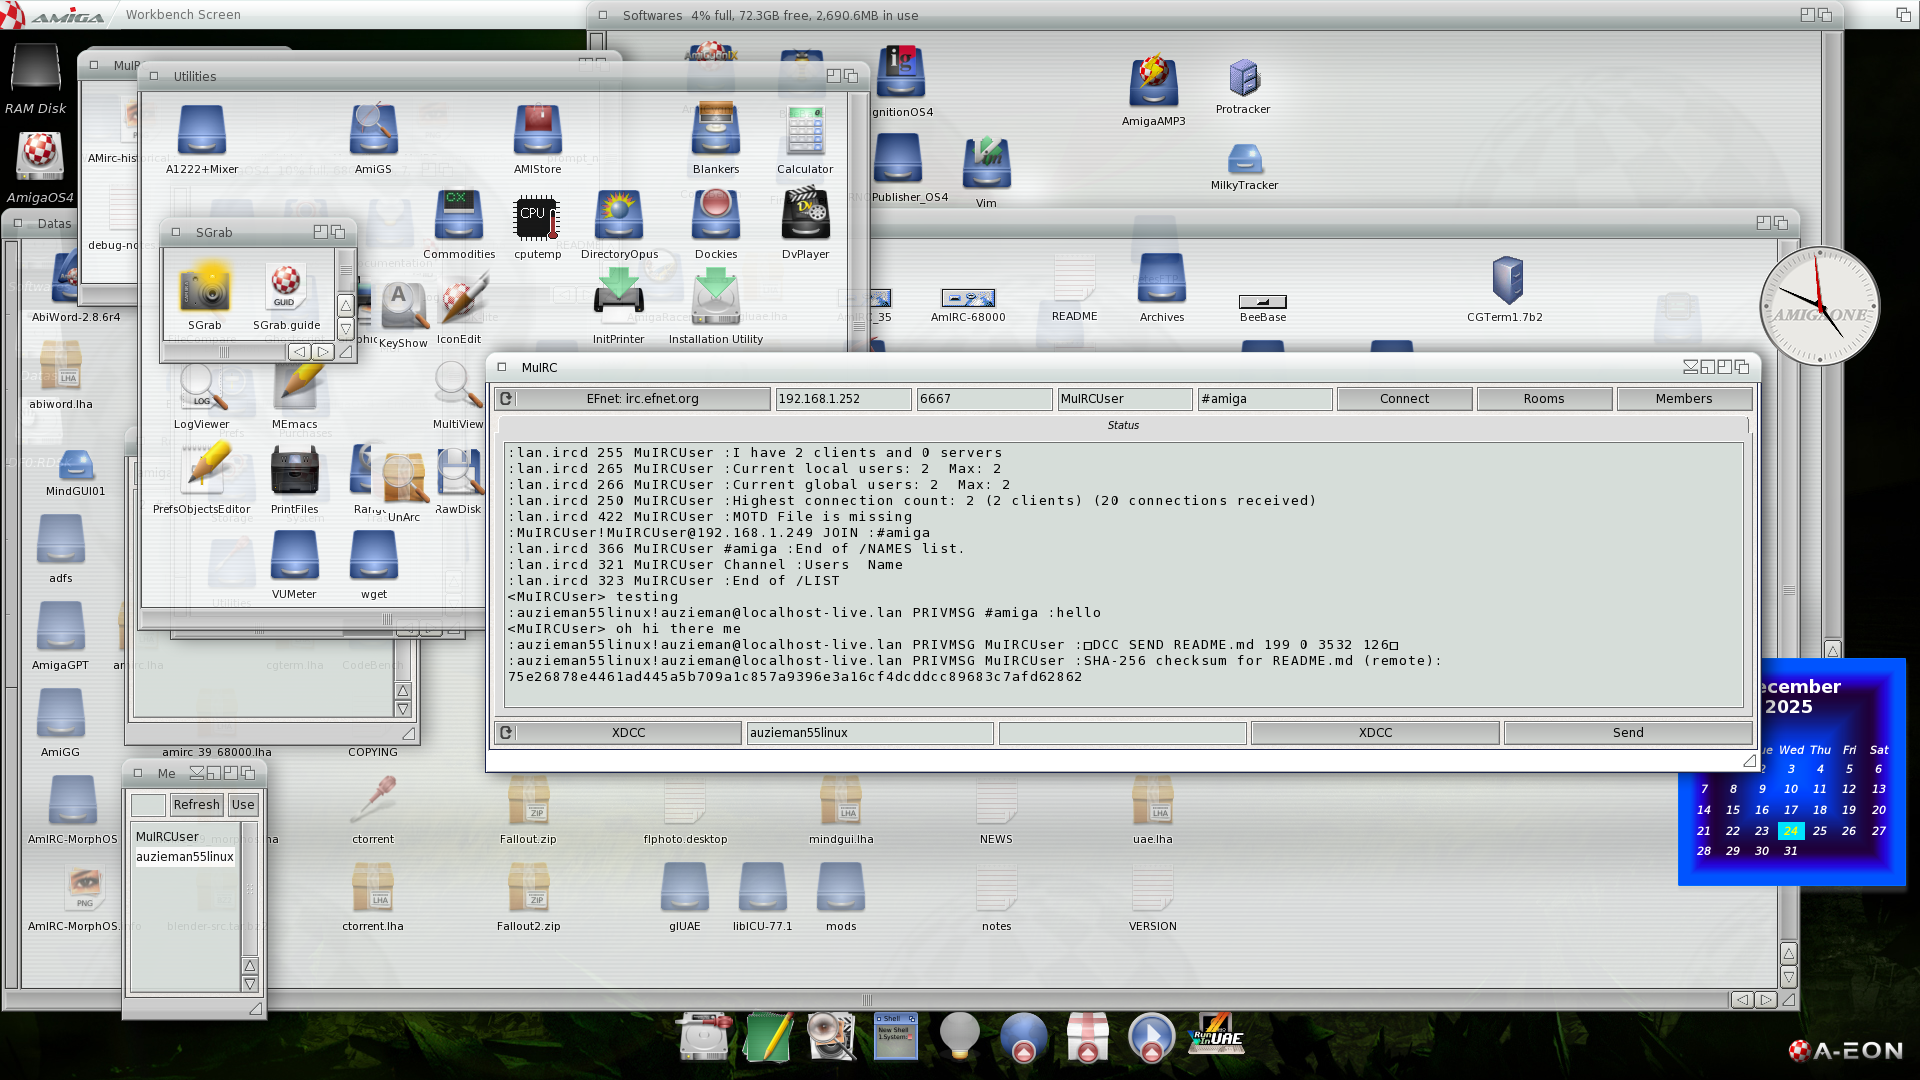Launch DirectoryOpus from Utilities

(619, 215)
